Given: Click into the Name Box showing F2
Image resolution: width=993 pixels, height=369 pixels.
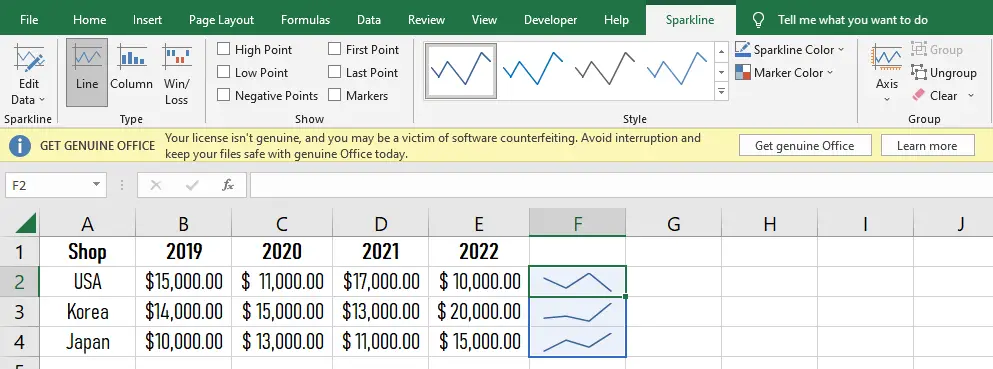Looking at the screenshot, I should point(48,185).
